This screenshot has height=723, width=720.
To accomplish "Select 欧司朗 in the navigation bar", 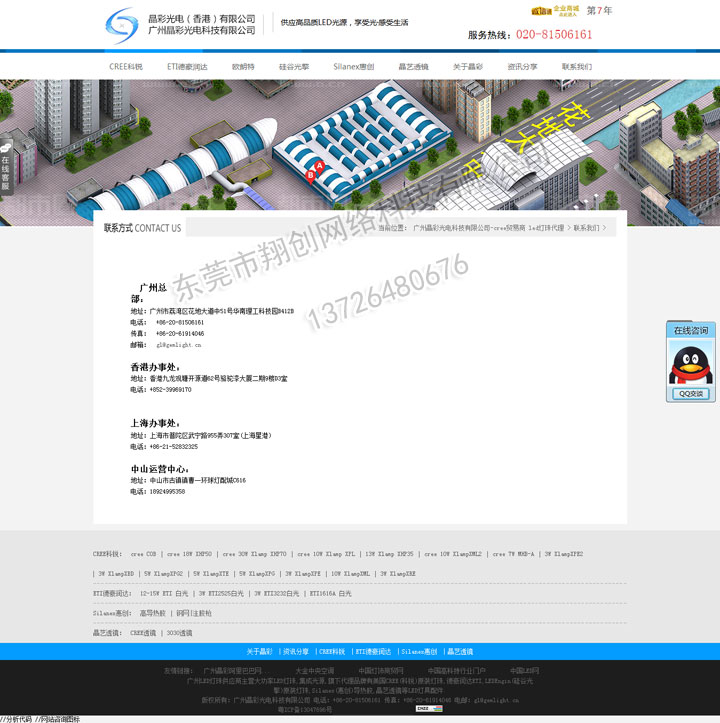I will coord(243,67).
